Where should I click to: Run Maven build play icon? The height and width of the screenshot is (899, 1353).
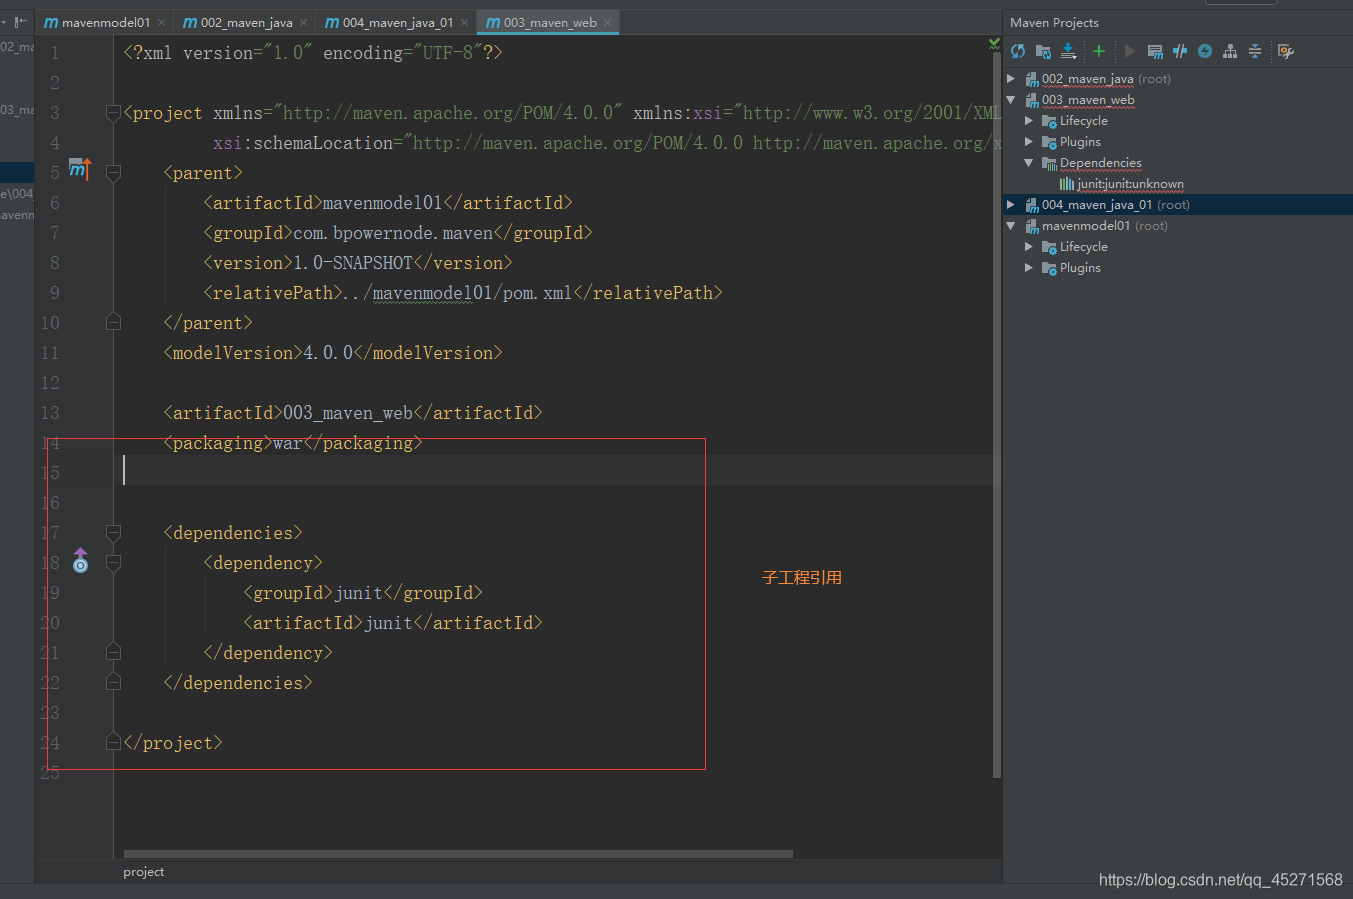point(1130,51)
